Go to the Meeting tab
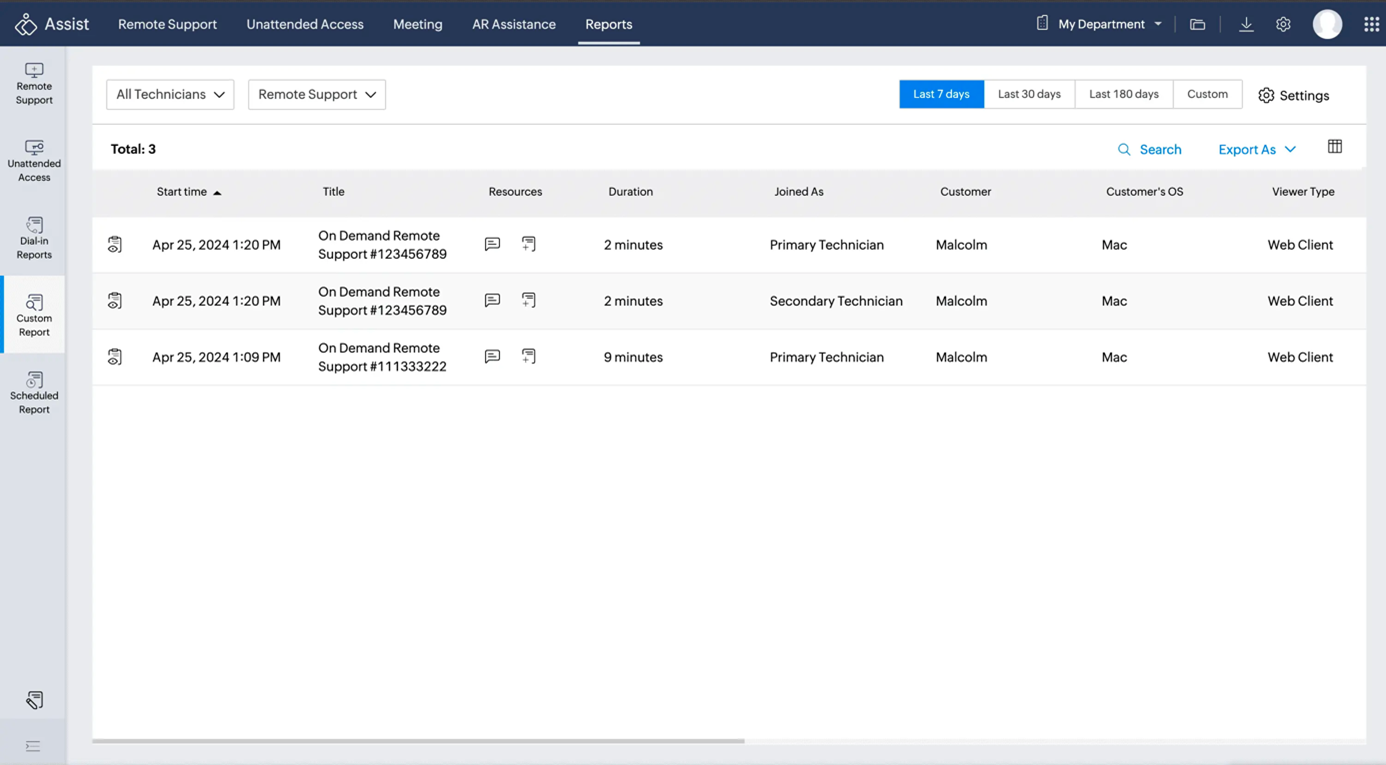1386x765 pixels. (x=417, y=24)
